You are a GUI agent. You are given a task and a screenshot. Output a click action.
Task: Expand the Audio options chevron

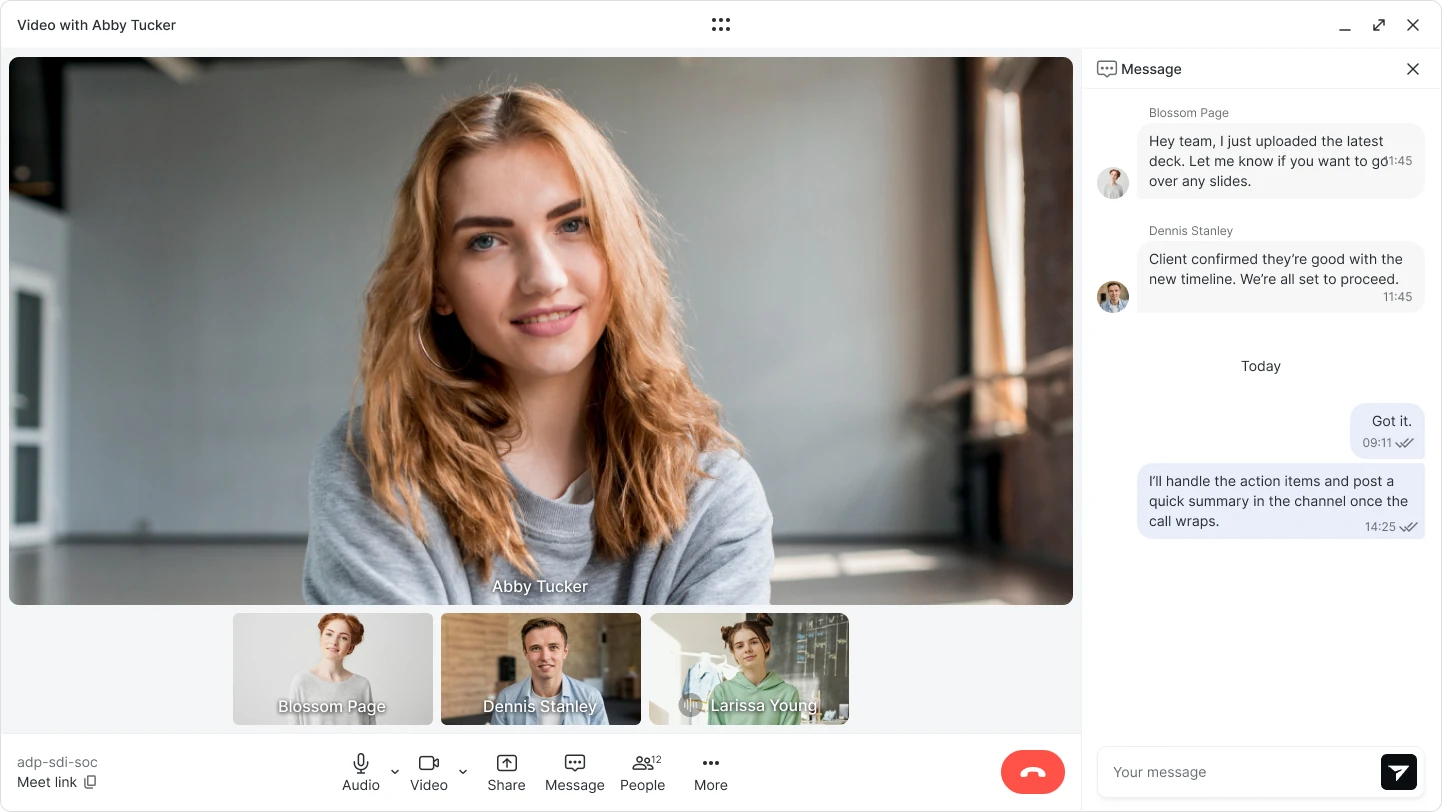tap(395, 772)
